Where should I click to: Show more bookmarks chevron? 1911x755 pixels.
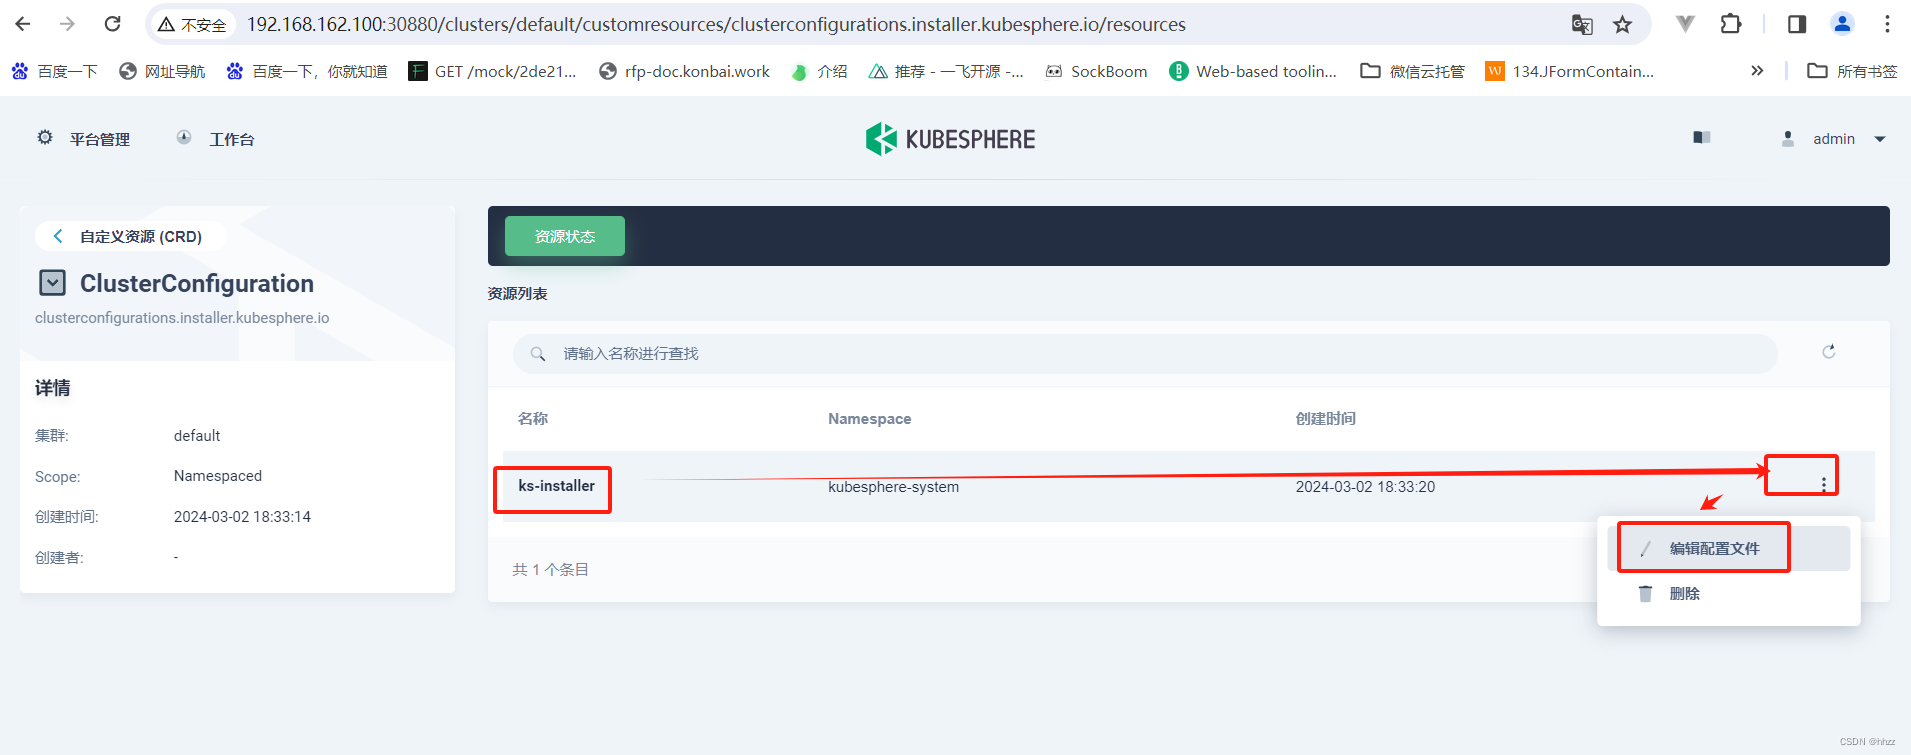tap(1757, 71)
